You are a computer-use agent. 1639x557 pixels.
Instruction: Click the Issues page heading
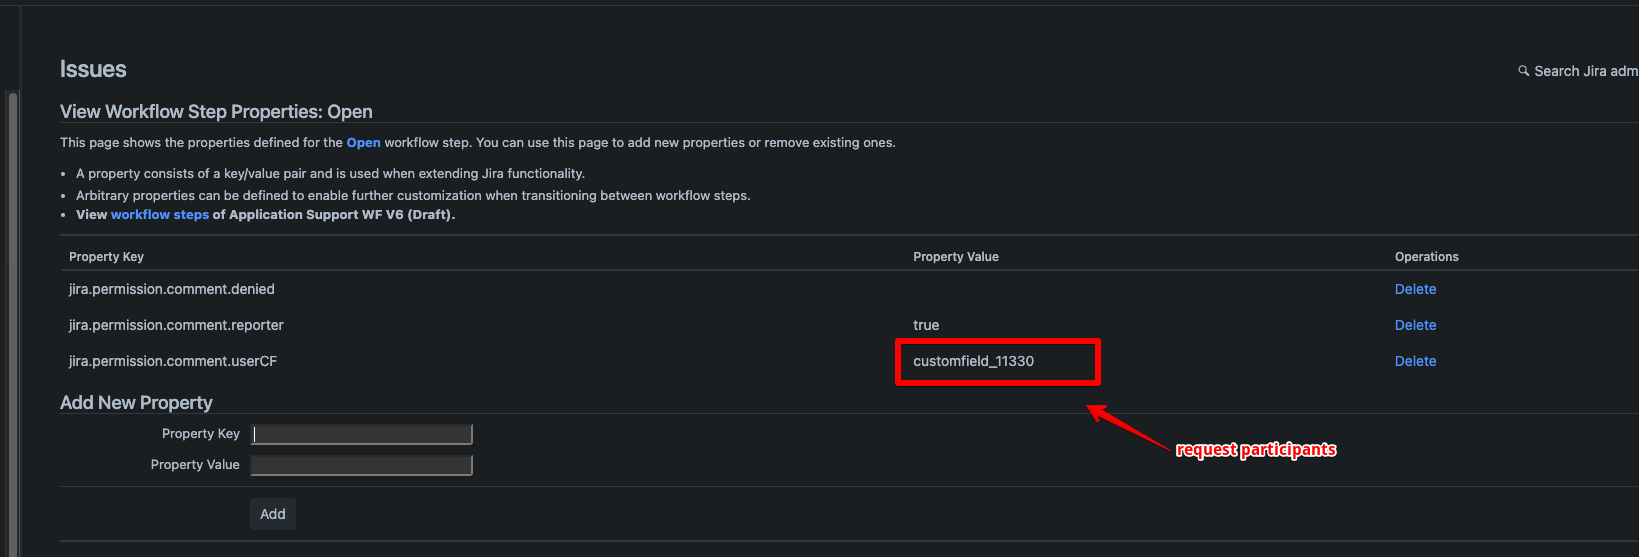(93, 69)
